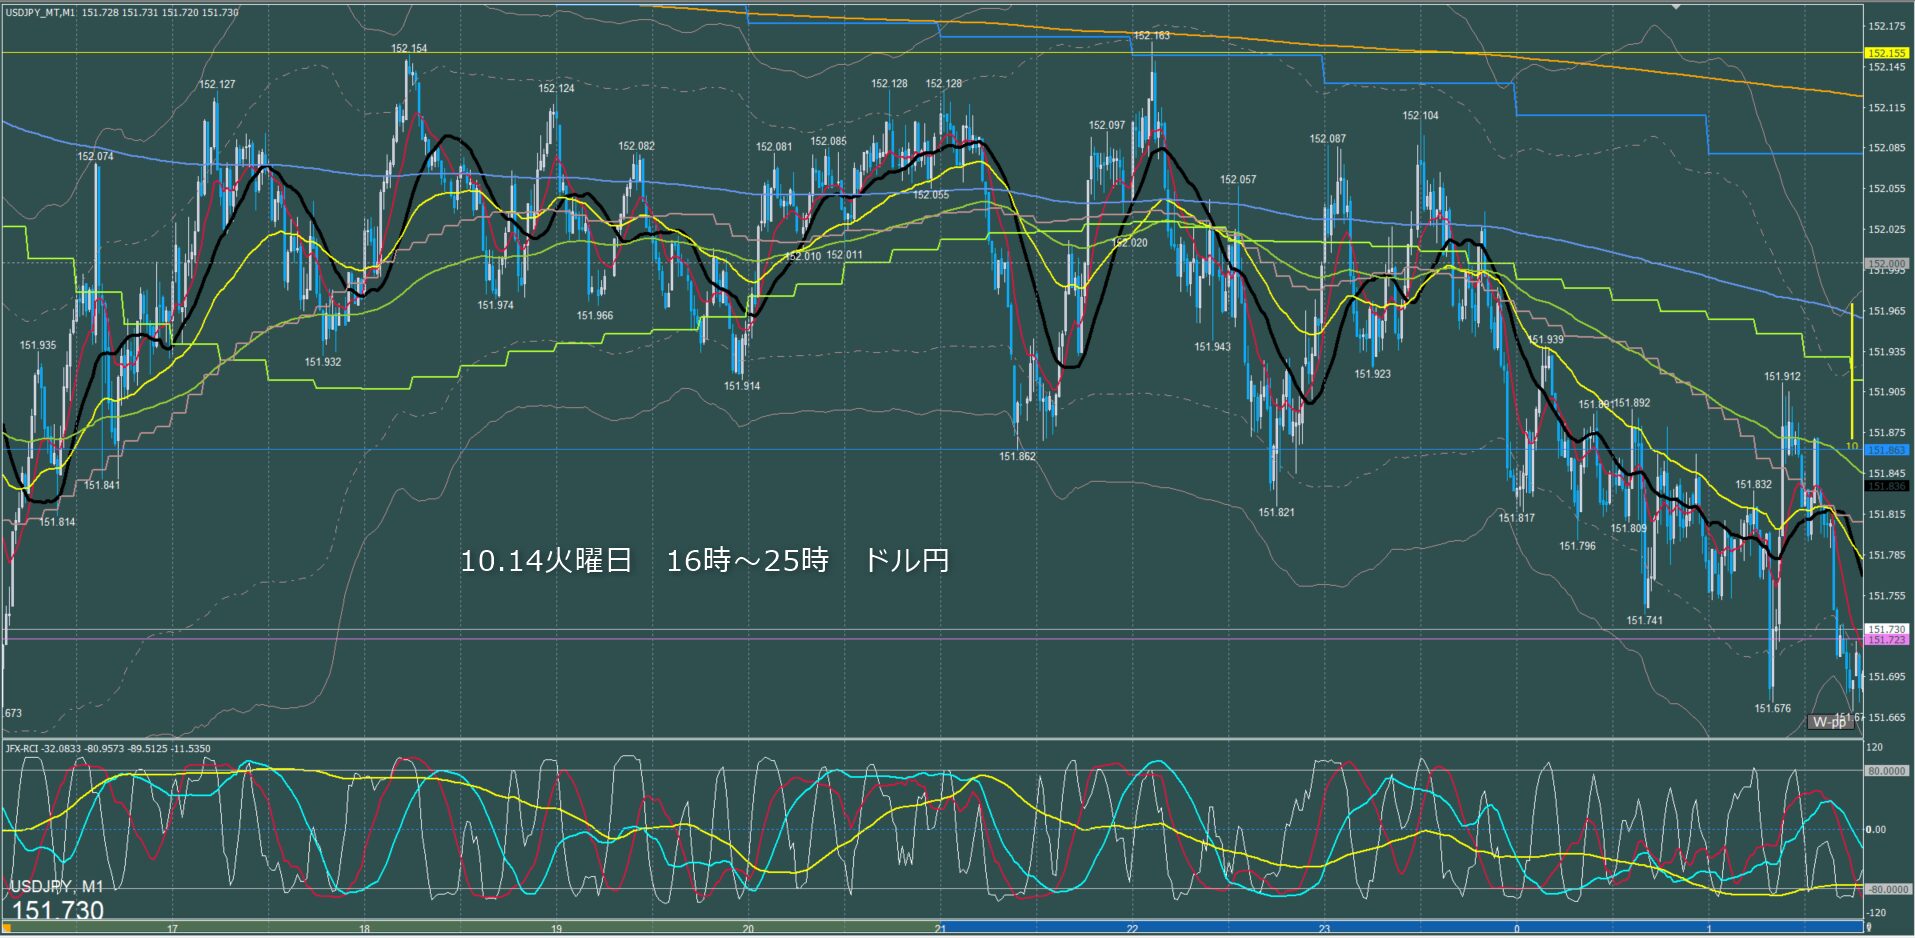The width and height of the screenshot is (1915, 938).
Task: Select the Japanese date text annotation
Action: pyautogui.click(x=704, y=560)
